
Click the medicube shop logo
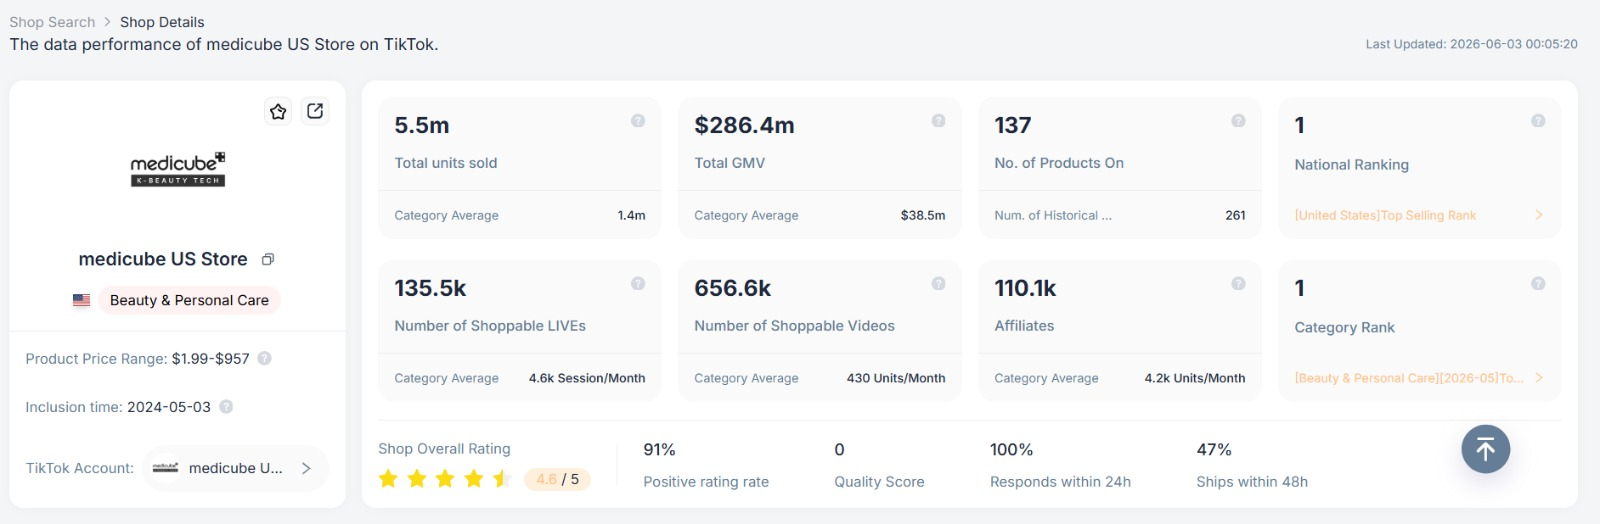coord(178,169)
